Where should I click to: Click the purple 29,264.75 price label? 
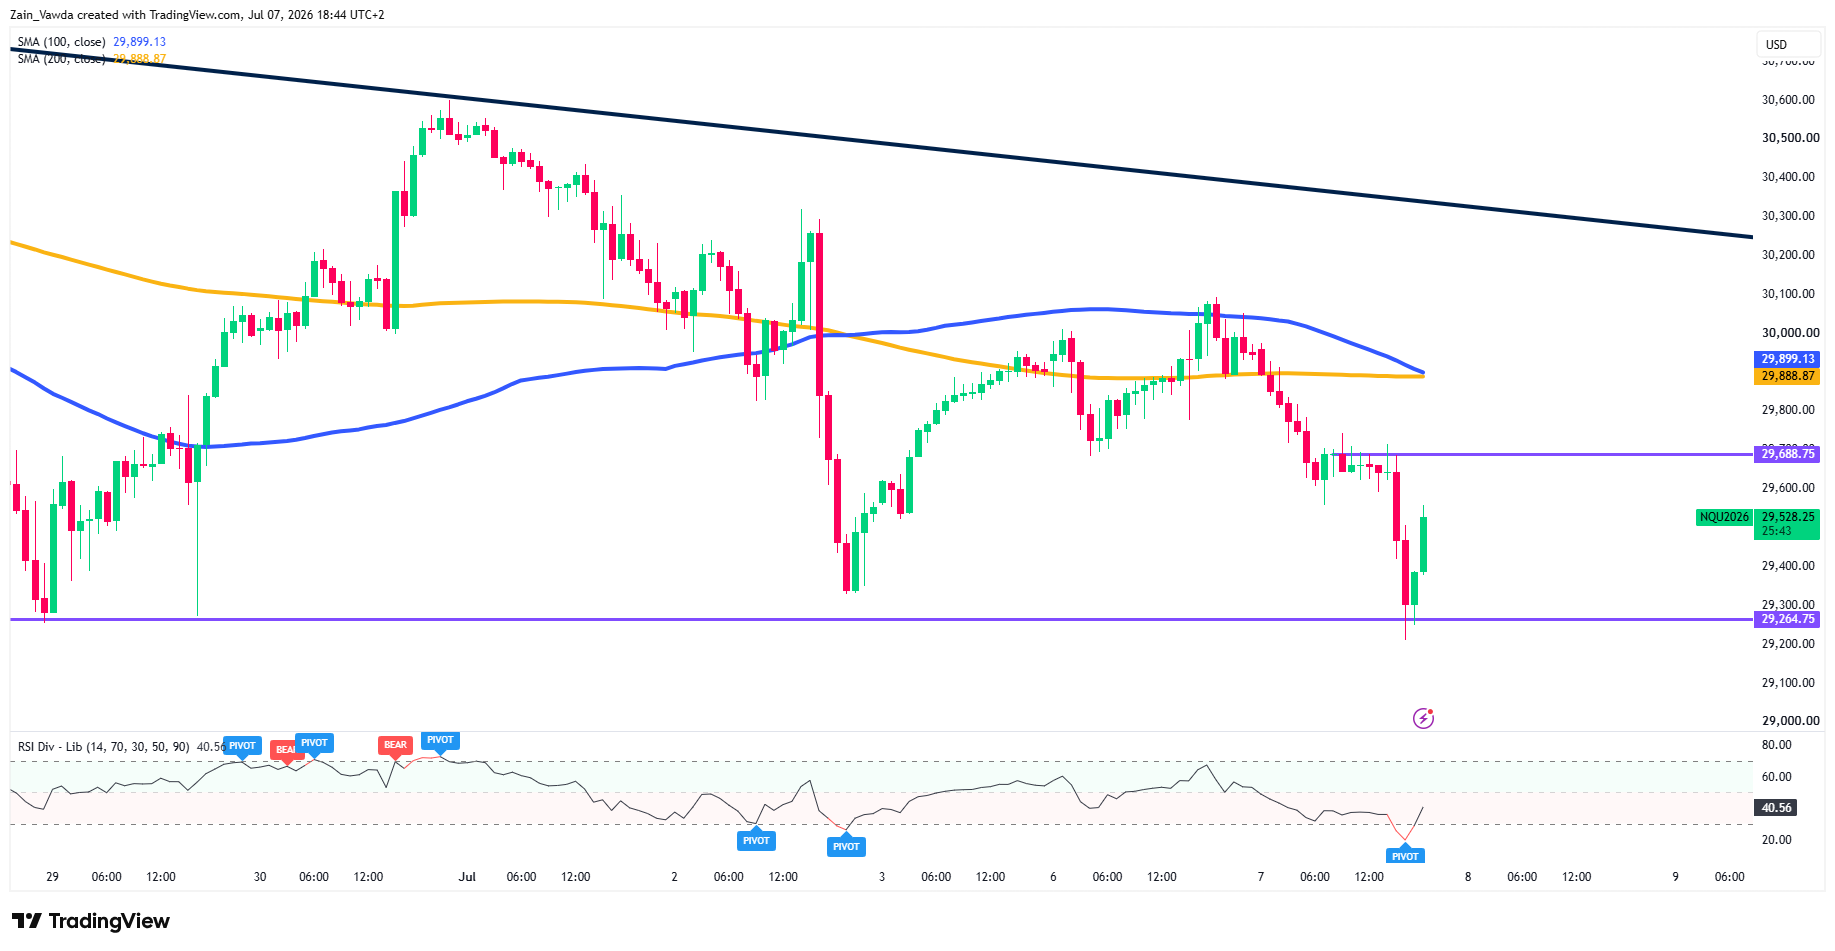click(1787, 619)
